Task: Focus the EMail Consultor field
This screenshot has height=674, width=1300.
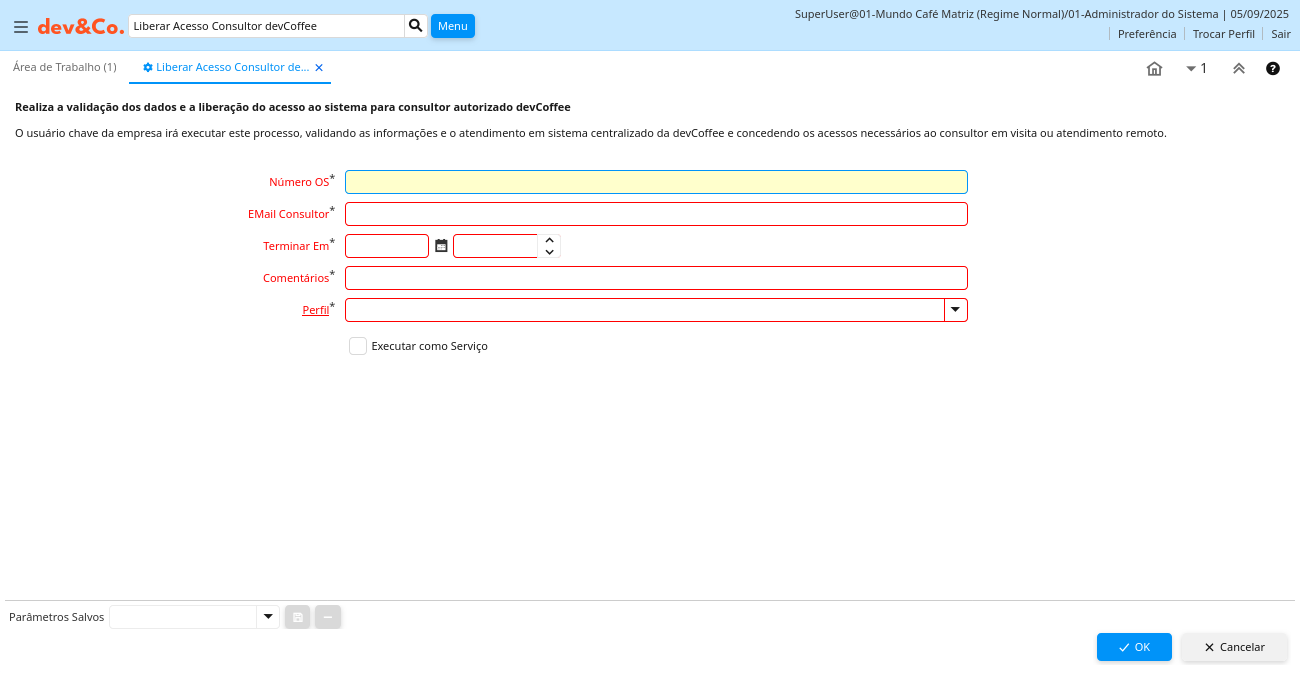Action: [x=656, y=214]
